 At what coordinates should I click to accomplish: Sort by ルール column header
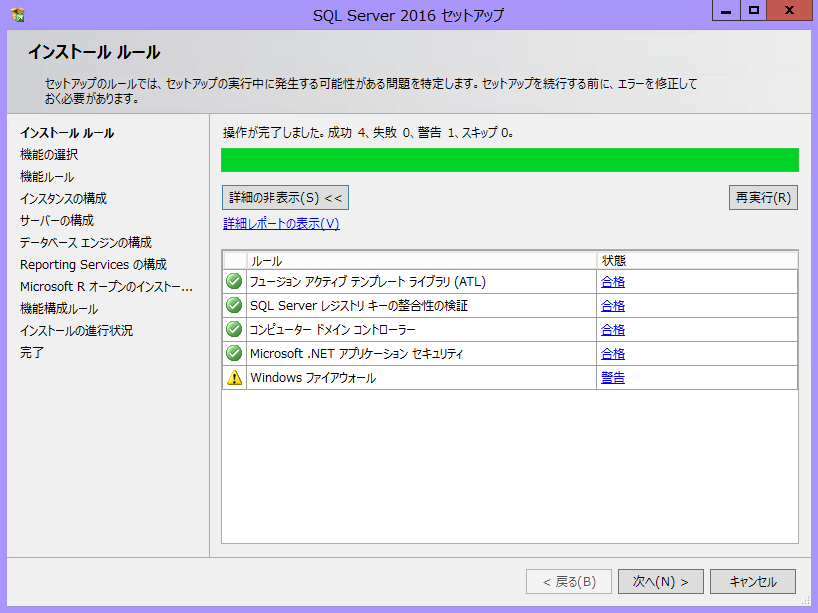(x=420, y=261)
